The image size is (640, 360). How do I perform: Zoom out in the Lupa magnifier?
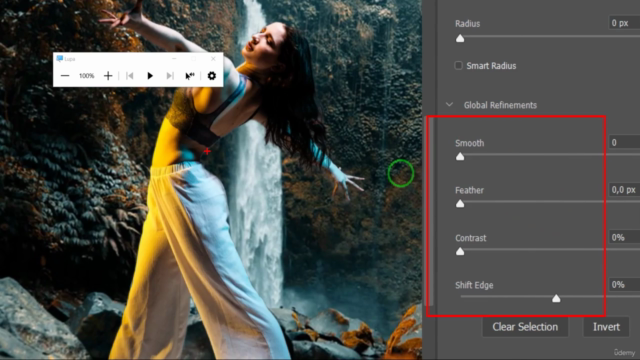point(65,76)
